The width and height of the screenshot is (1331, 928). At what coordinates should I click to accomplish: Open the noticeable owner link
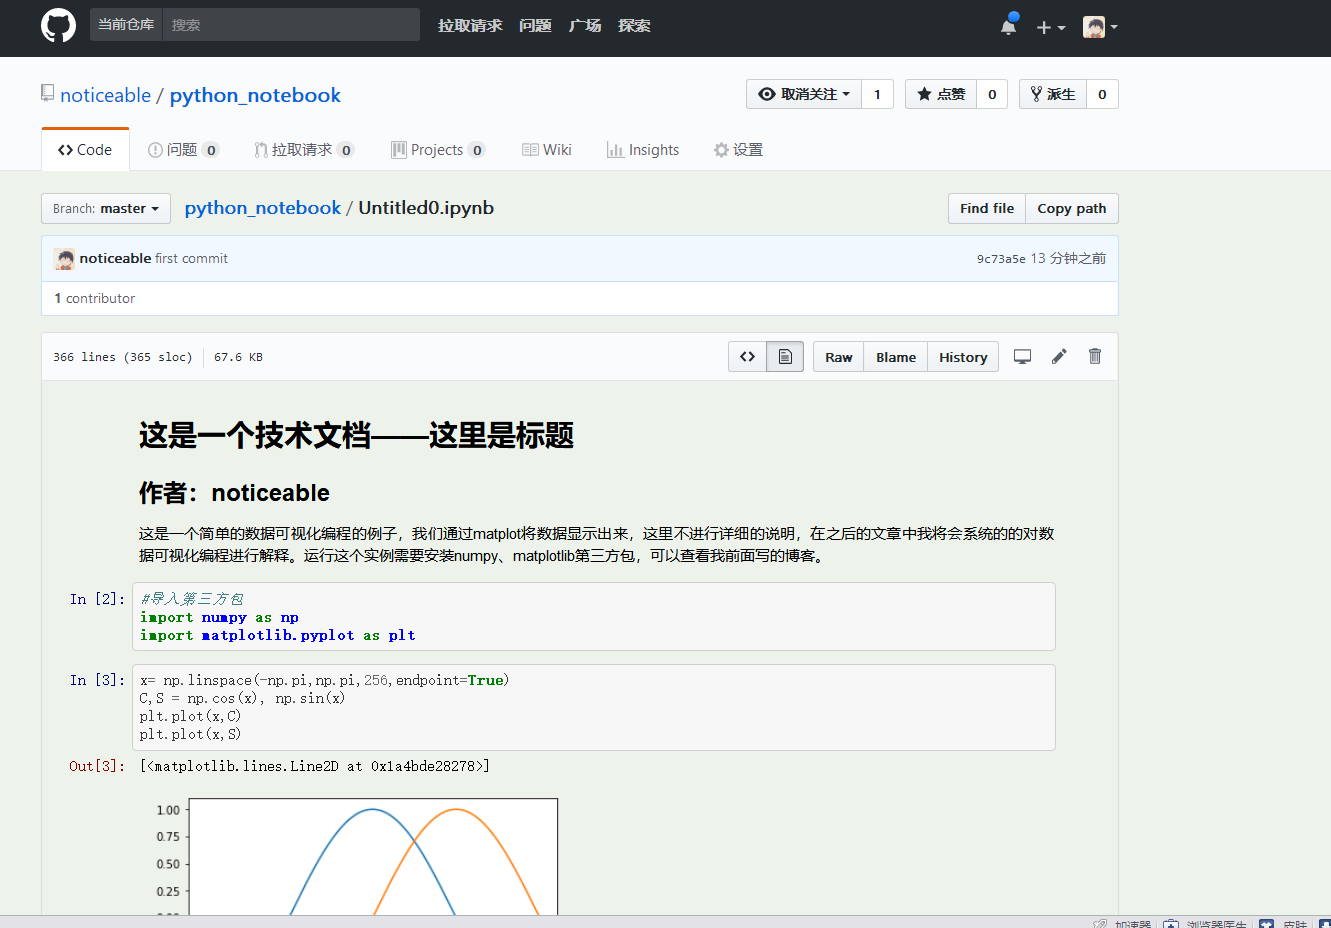105,95
